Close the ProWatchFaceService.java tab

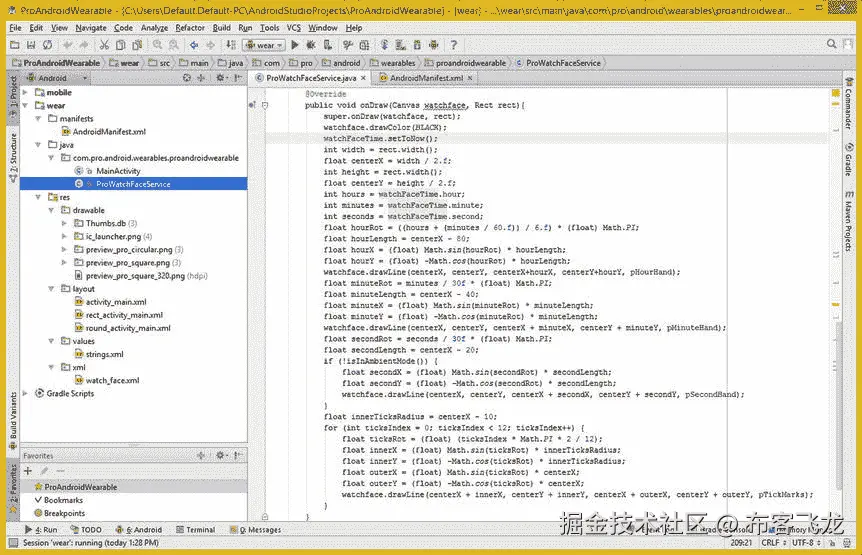click(363, 78)
